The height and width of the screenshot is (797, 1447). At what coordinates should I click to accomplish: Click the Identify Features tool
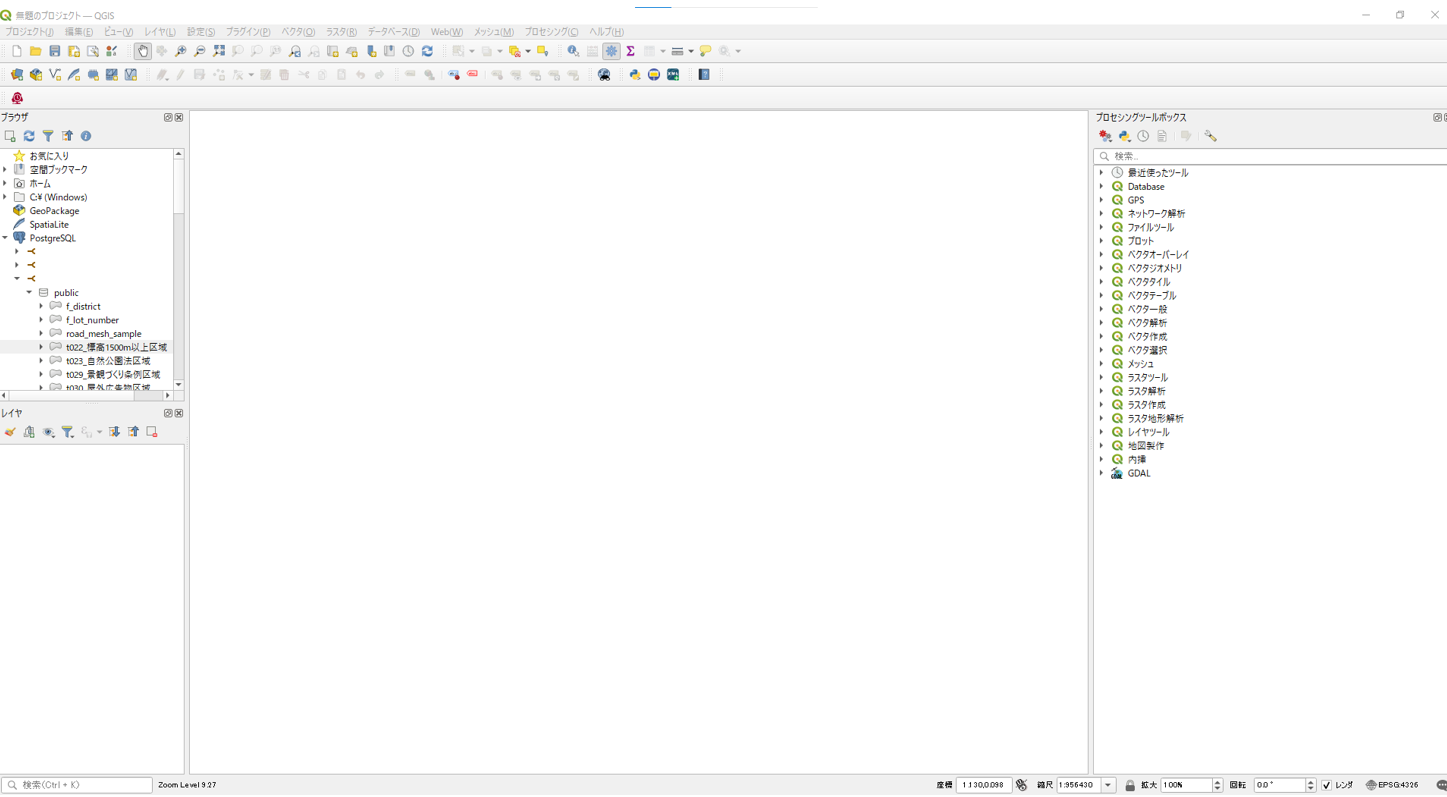[x=573, y=51]
